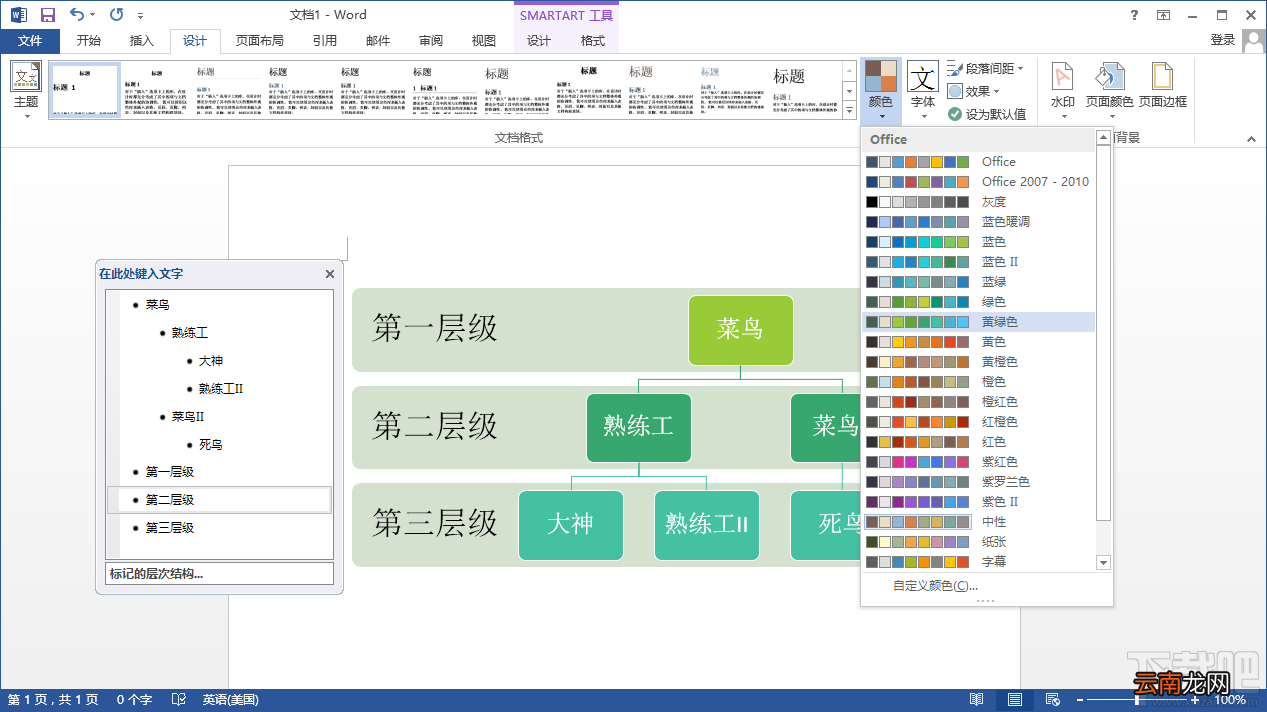Open the Fonts (字体) button

[923, 90]
